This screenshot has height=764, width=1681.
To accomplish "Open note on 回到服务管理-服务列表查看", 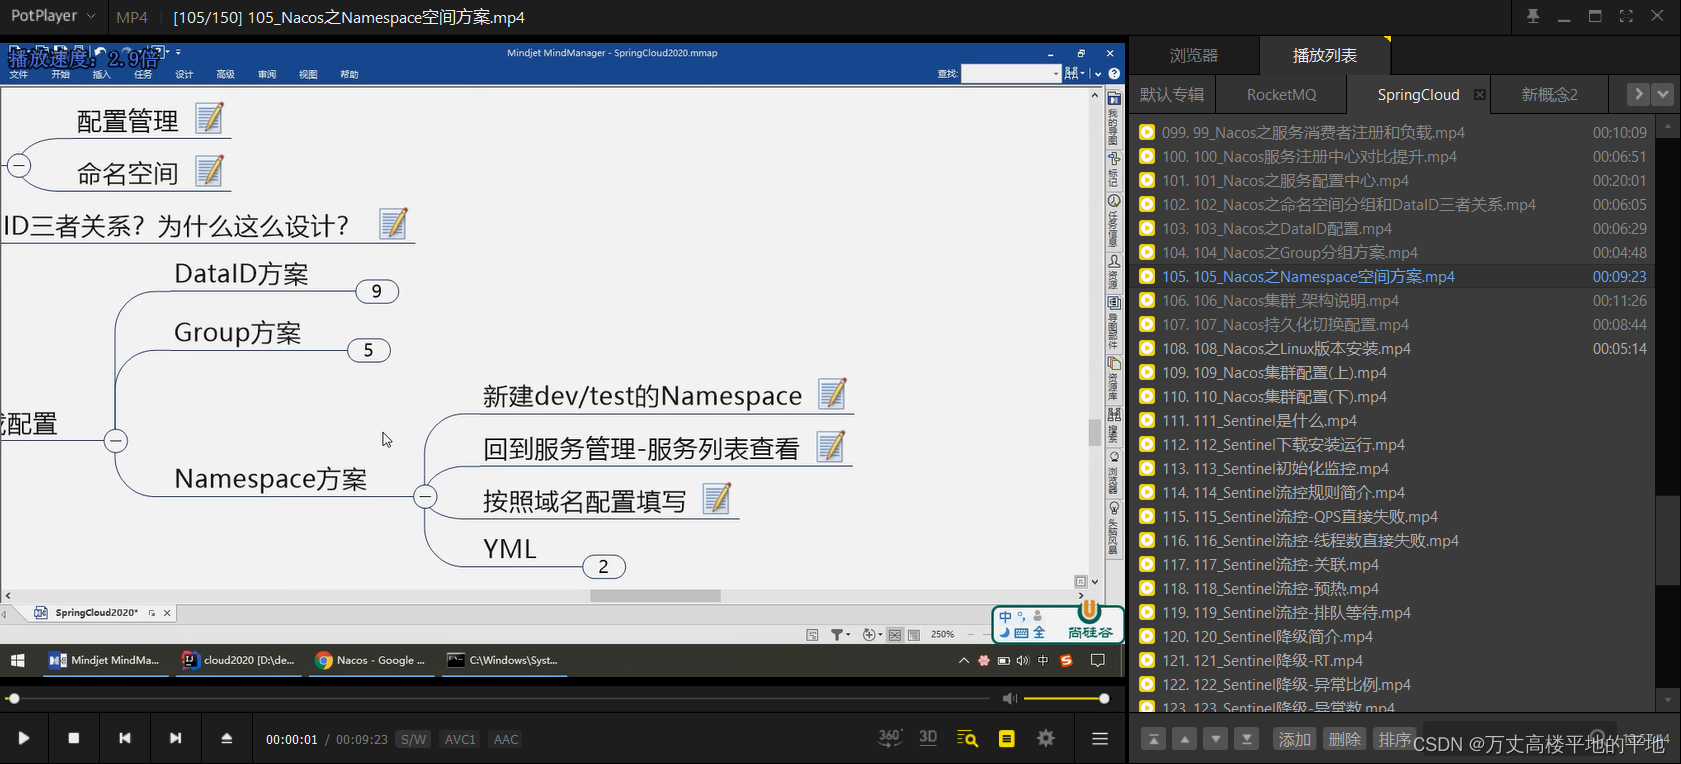I will 831,446.
